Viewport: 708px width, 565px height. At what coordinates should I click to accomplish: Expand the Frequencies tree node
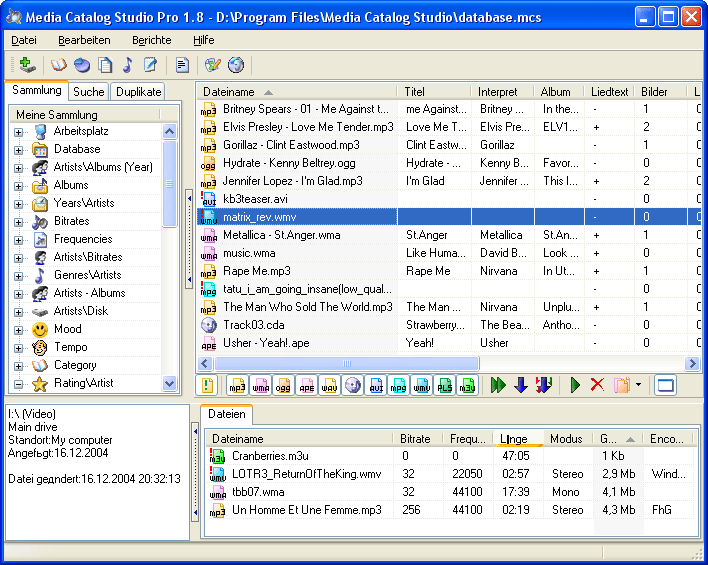pos(18,240)
